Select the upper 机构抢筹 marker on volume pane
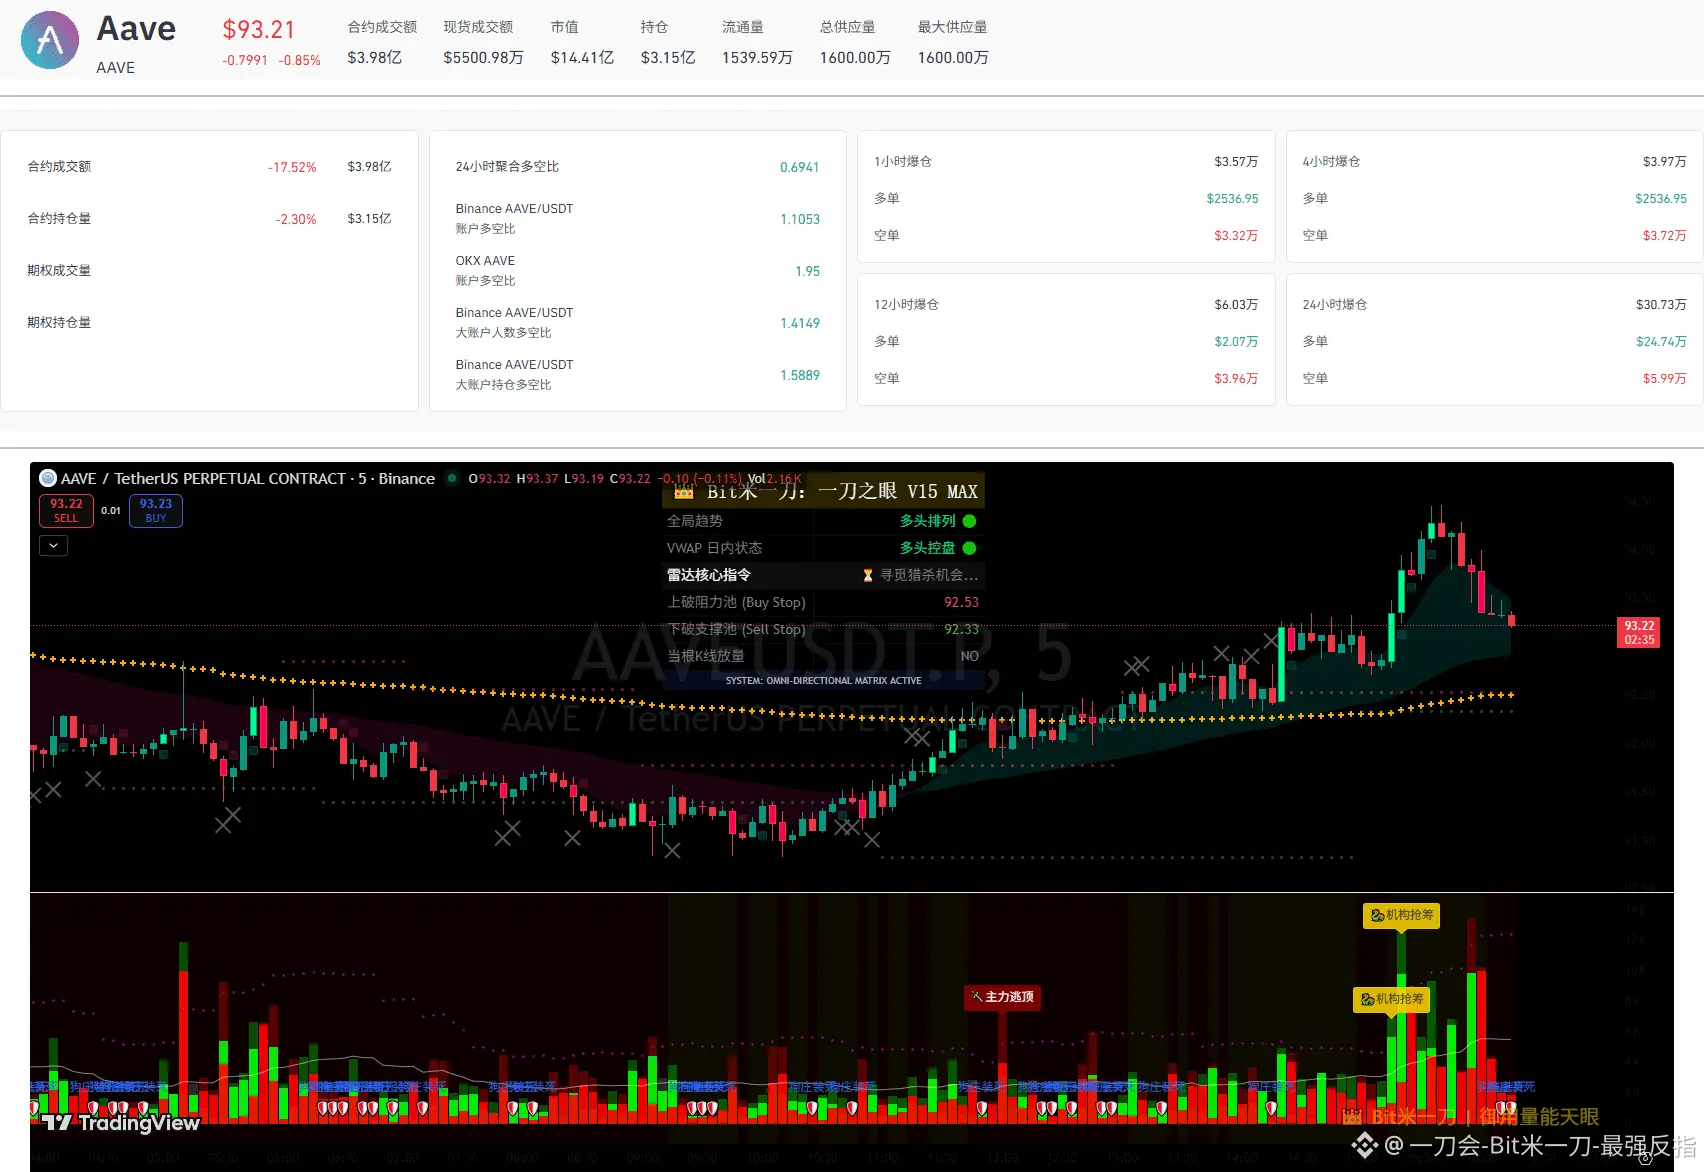The width and height of the screenshot is (1704, 1172). (x=1401, y=915)
